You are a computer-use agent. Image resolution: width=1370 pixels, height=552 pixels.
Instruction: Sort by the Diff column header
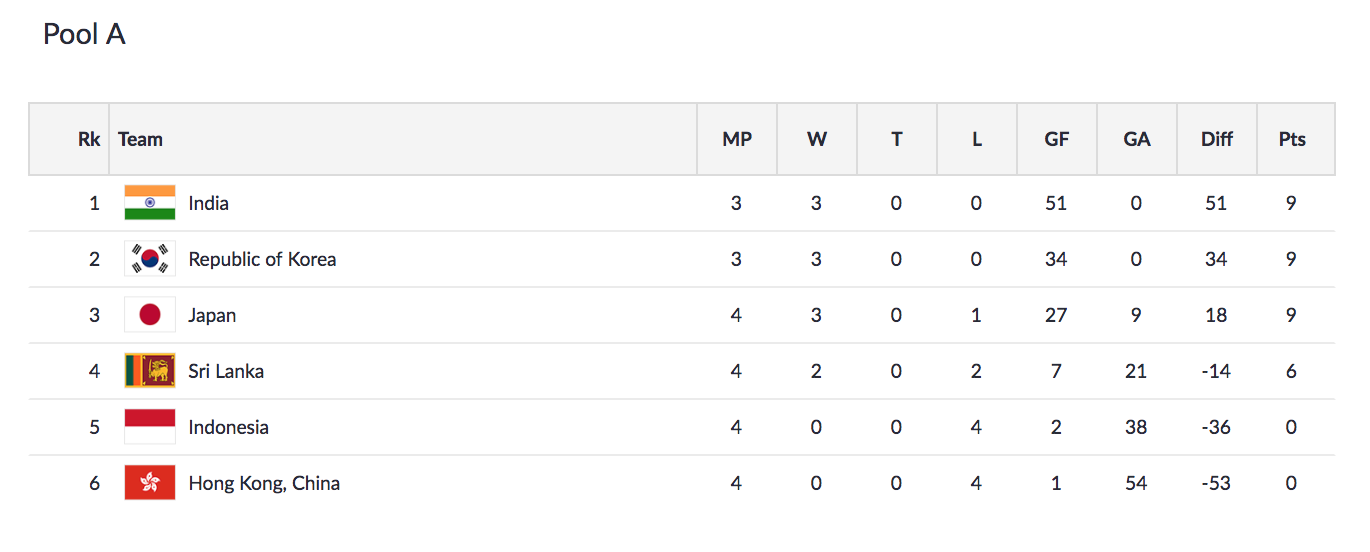(1217, 139)
